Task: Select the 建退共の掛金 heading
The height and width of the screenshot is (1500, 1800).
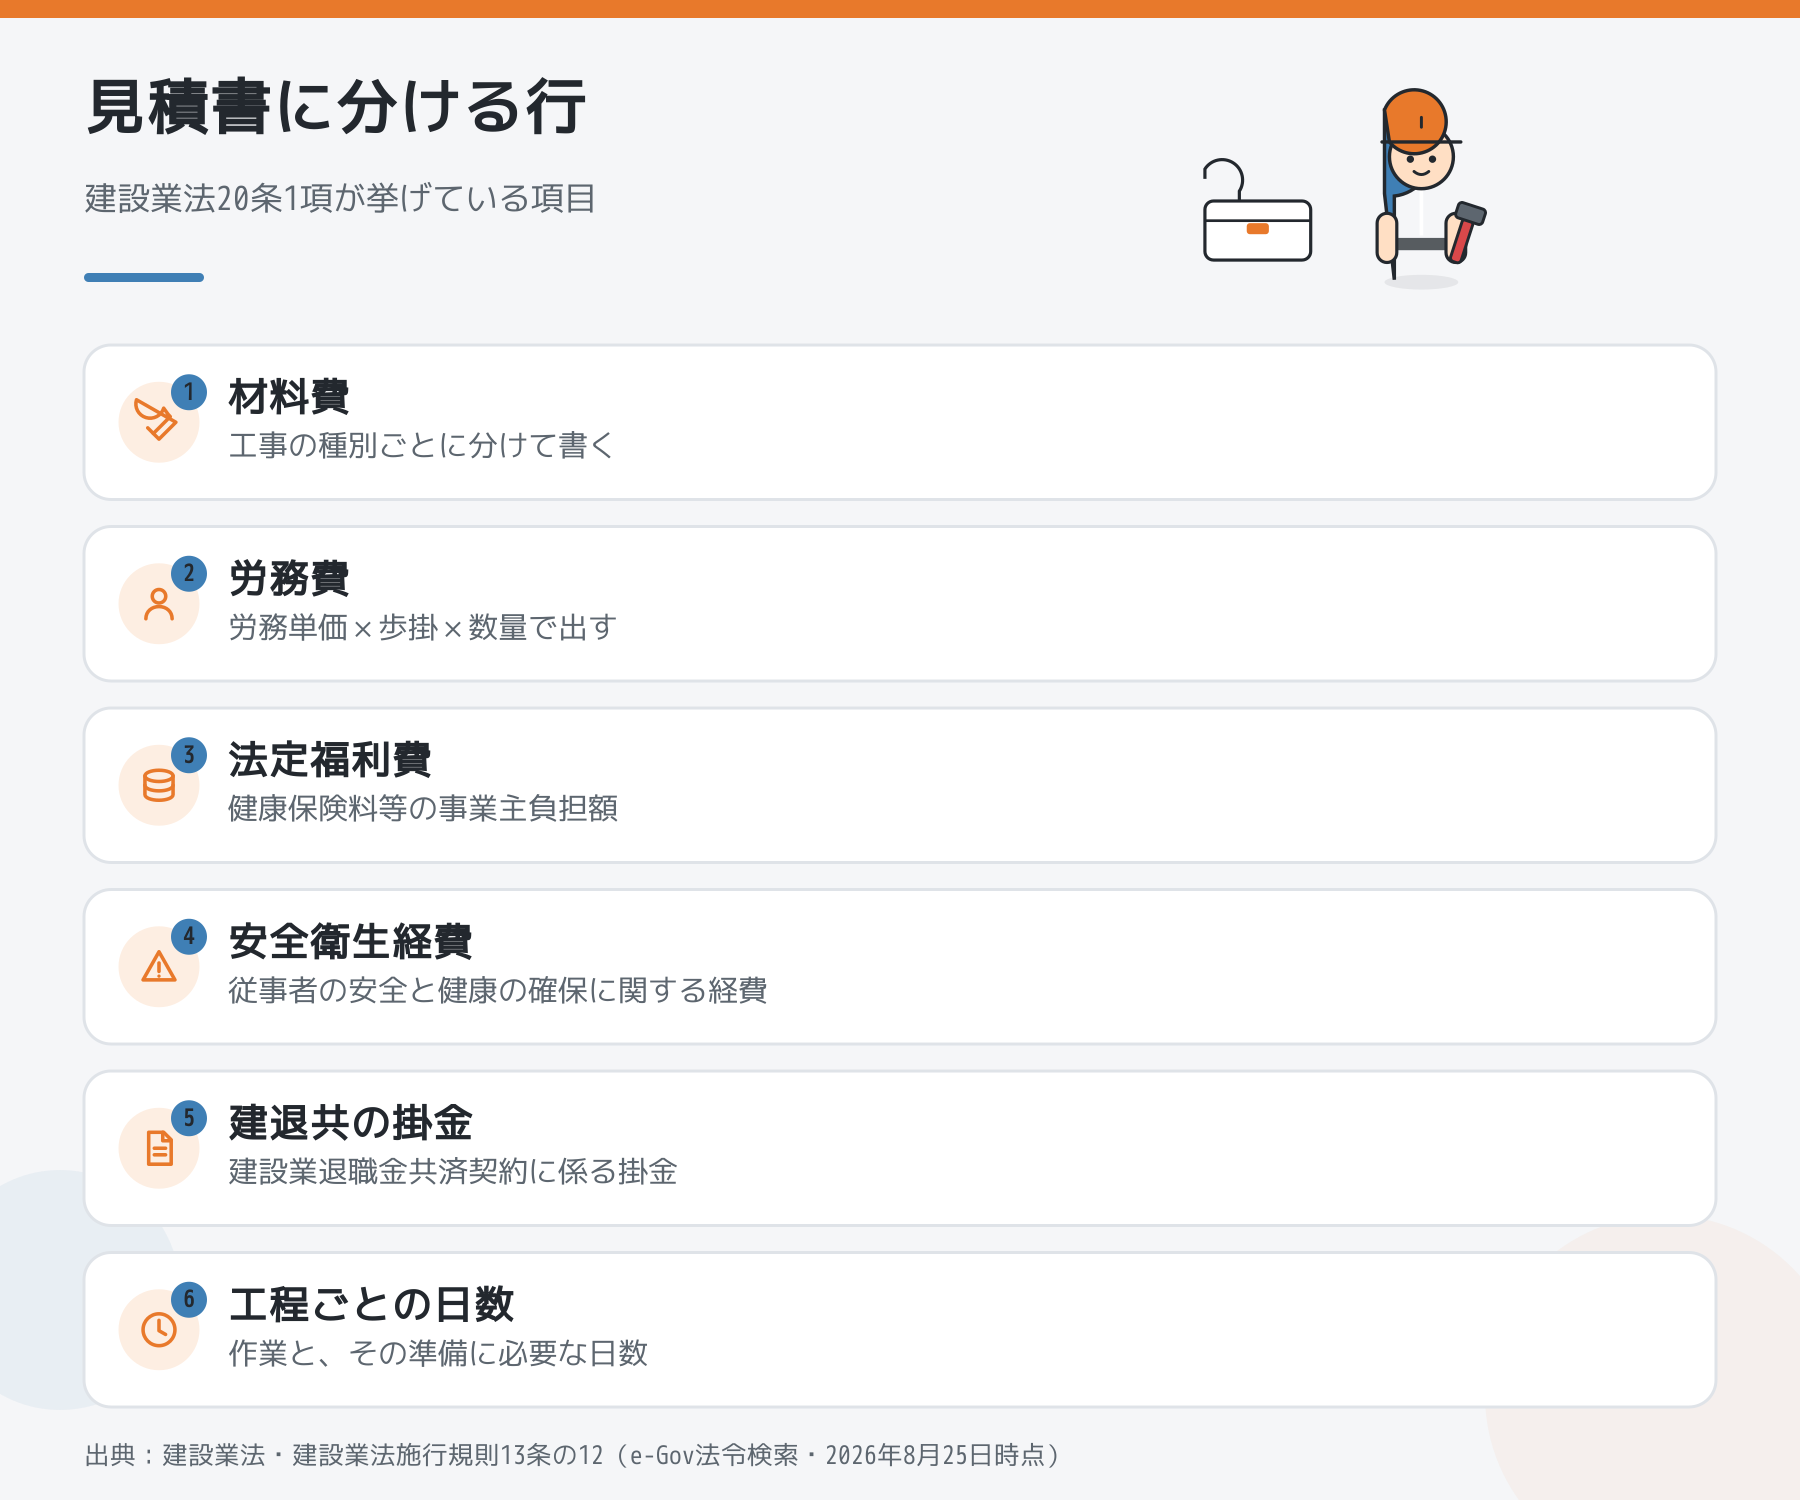Action: [x=350, y=1123]
